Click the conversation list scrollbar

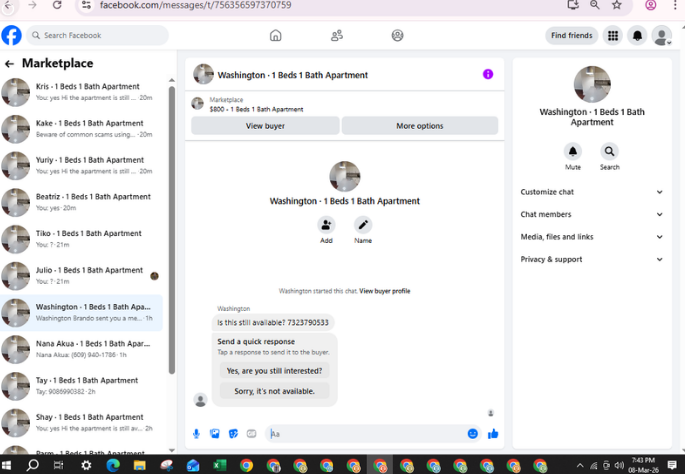(x=172, y=229)
